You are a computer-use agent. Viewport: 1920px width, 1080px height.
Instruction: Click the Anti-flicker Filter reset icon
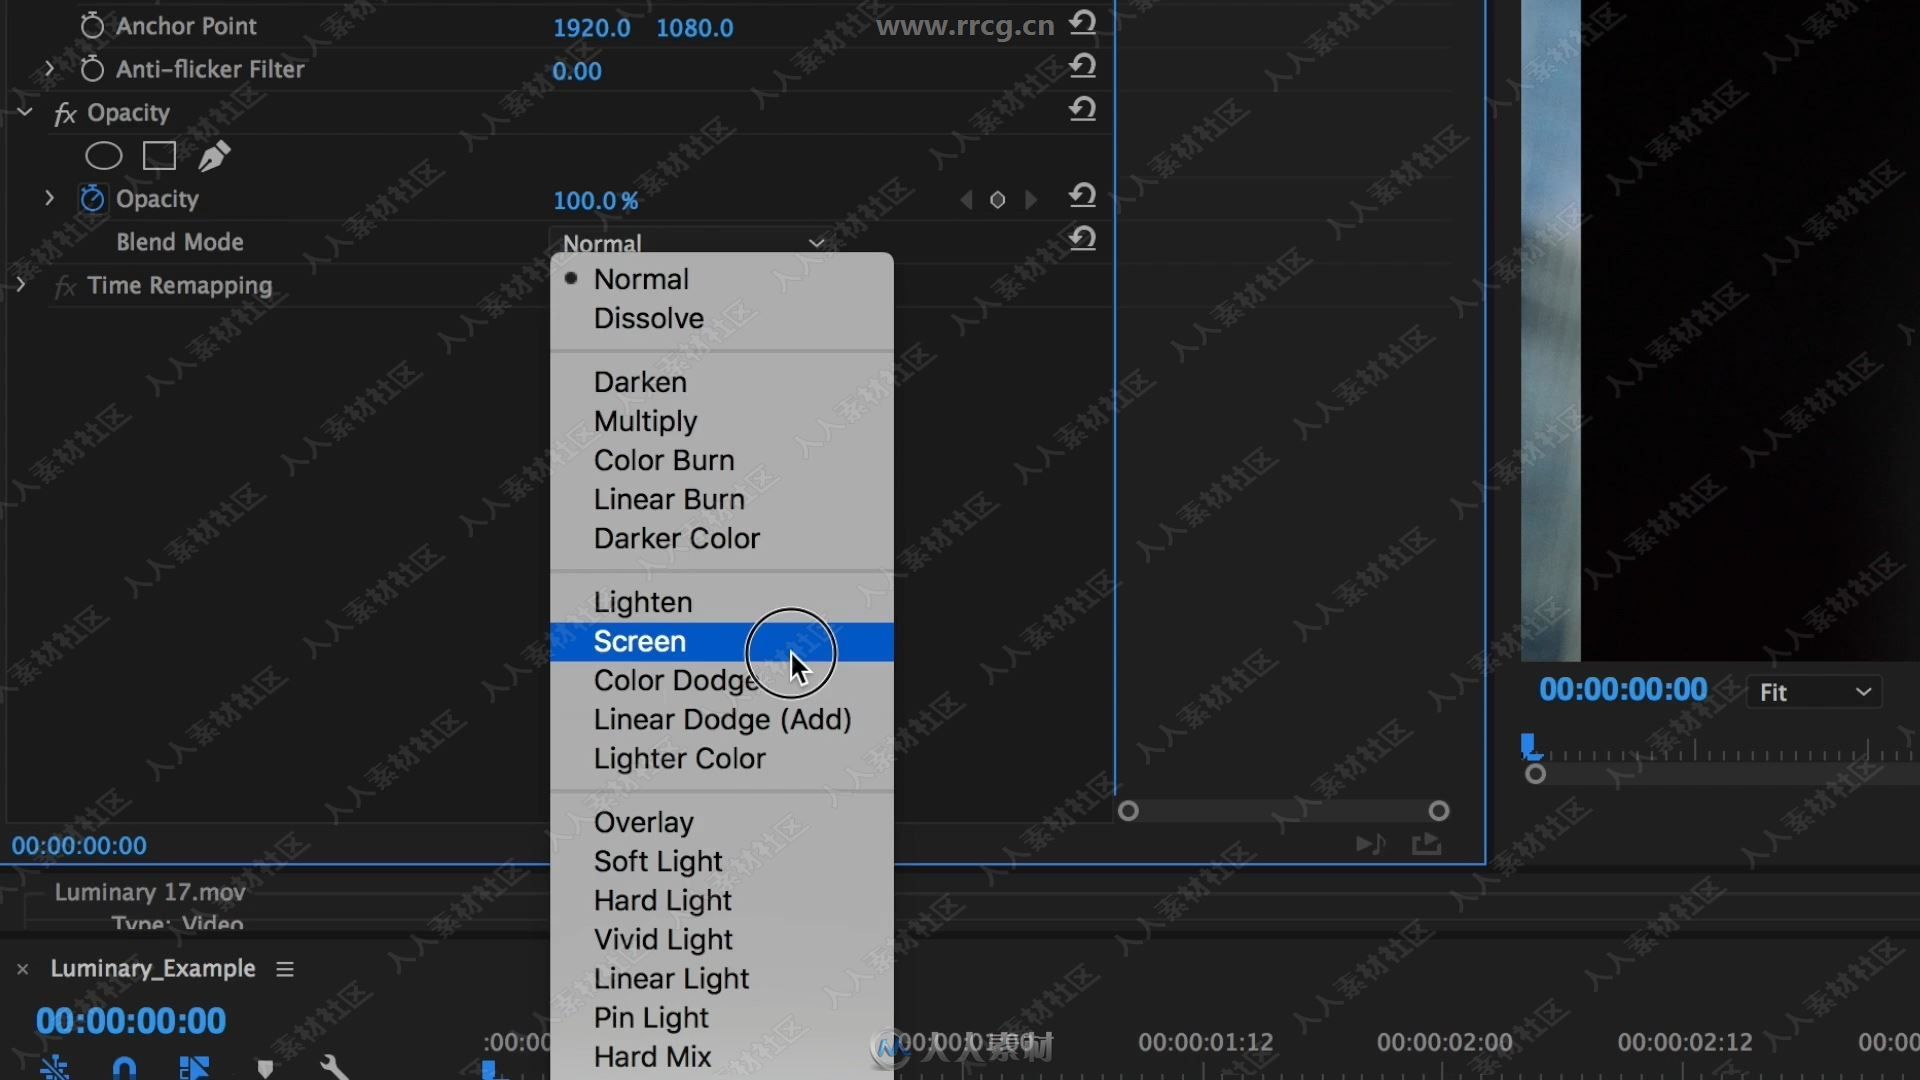click(x=1083, y=67)
